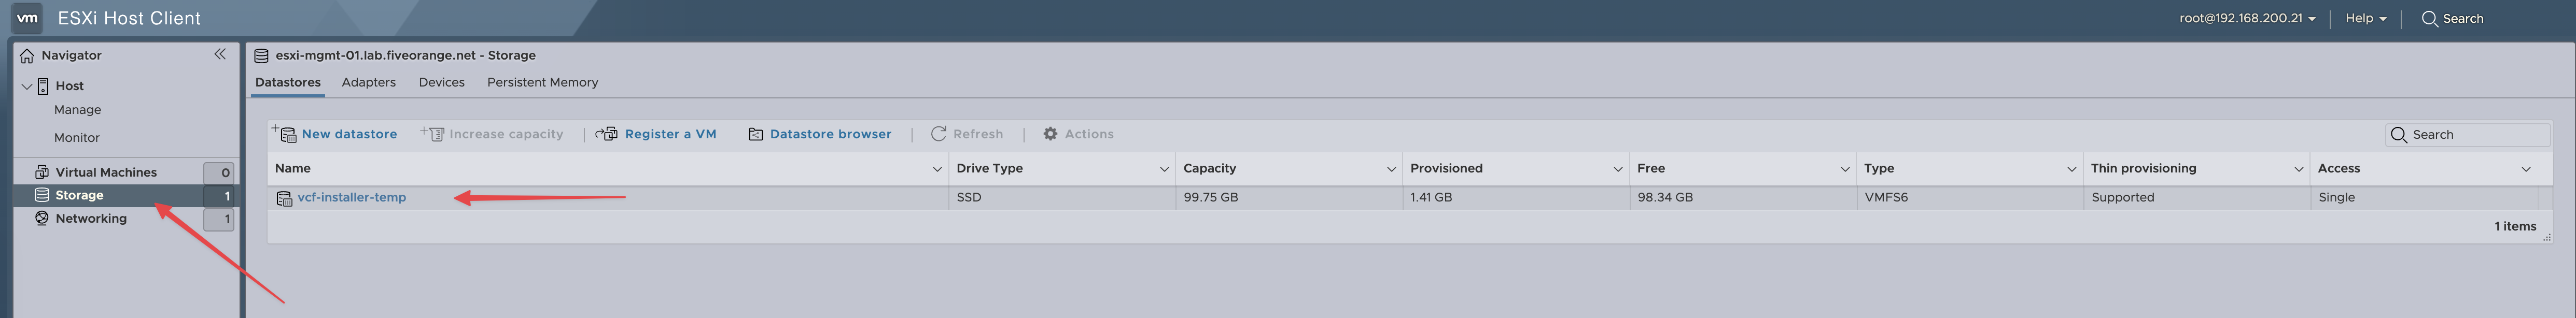Click the Virtual Machines icon in Navigator
Image resolution: width=2576 pixels, height=318 pixels.
(42, 172)
